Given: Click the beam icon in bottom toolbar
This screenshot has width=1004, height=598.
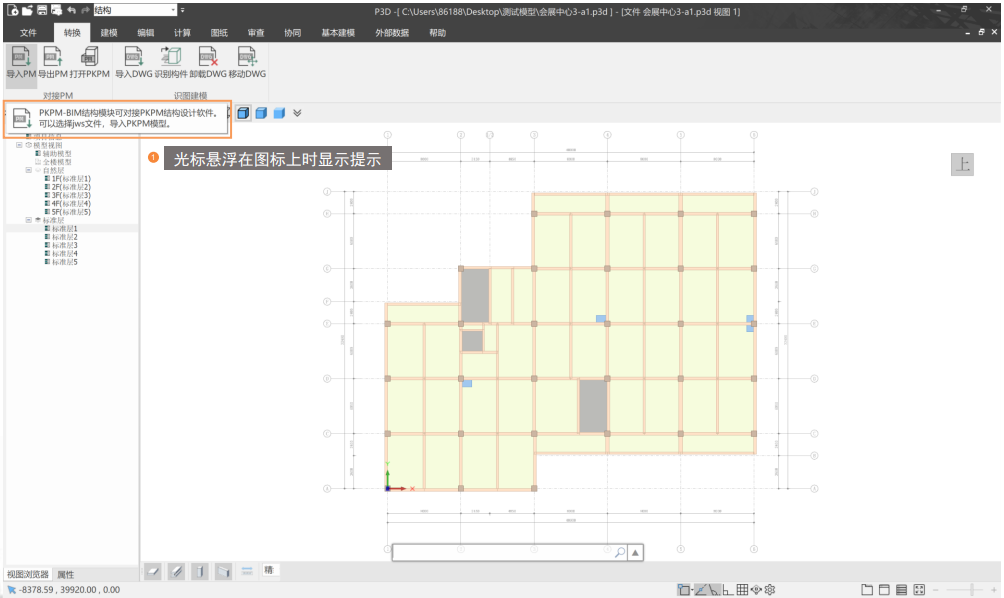Looking at the screenshot, I should [x=177, y=571].
